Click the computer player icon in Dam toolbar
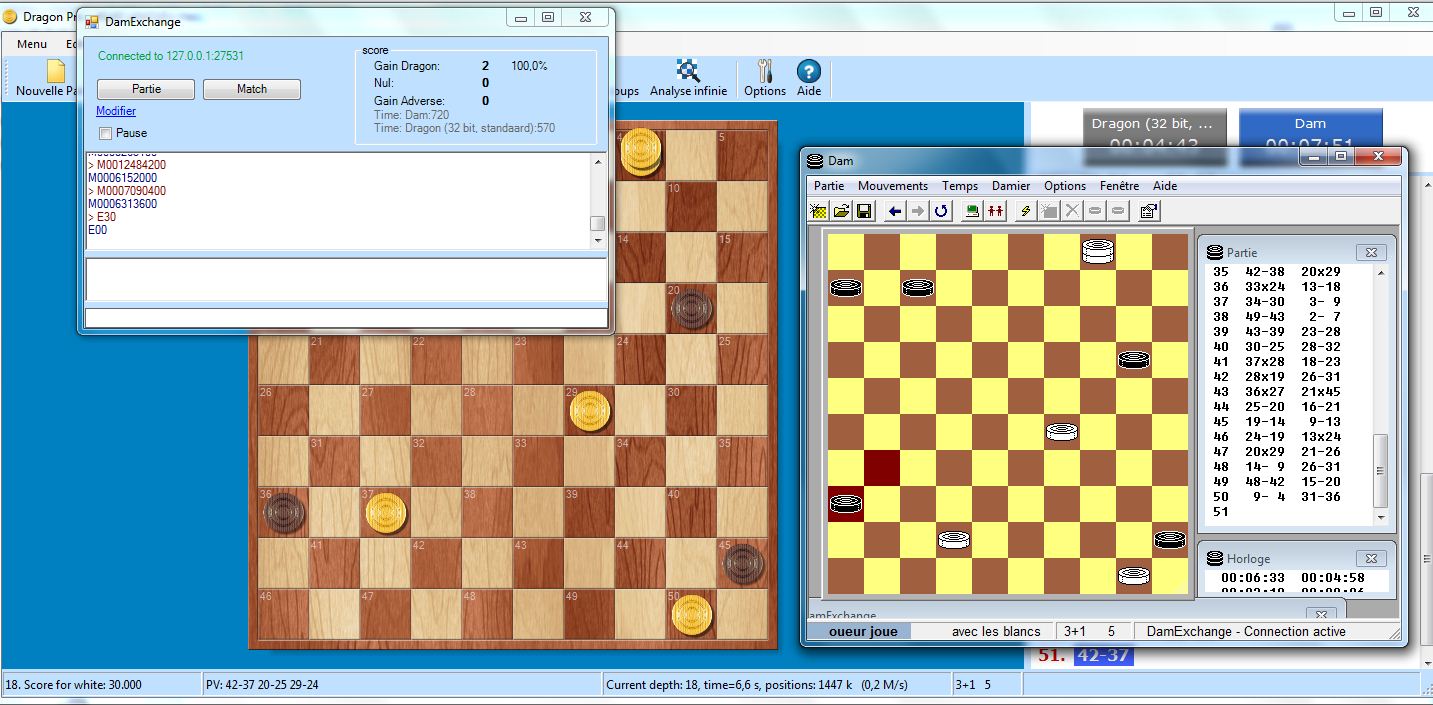Screen dimensions: 1433x705 (972, 211)
